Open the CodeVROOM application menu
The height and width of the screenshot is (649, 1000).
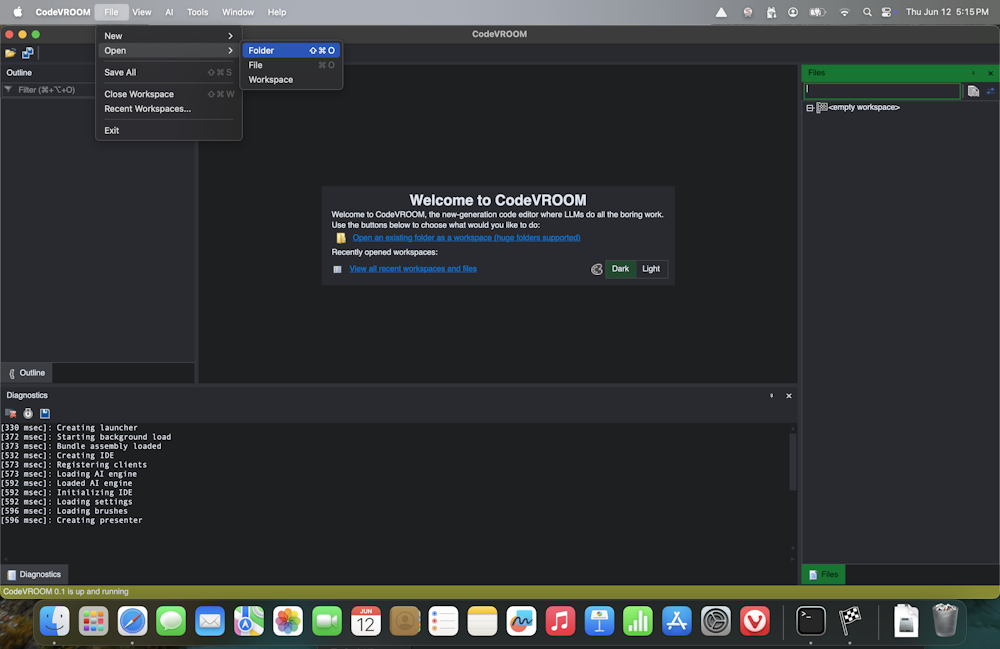(62, 12)
